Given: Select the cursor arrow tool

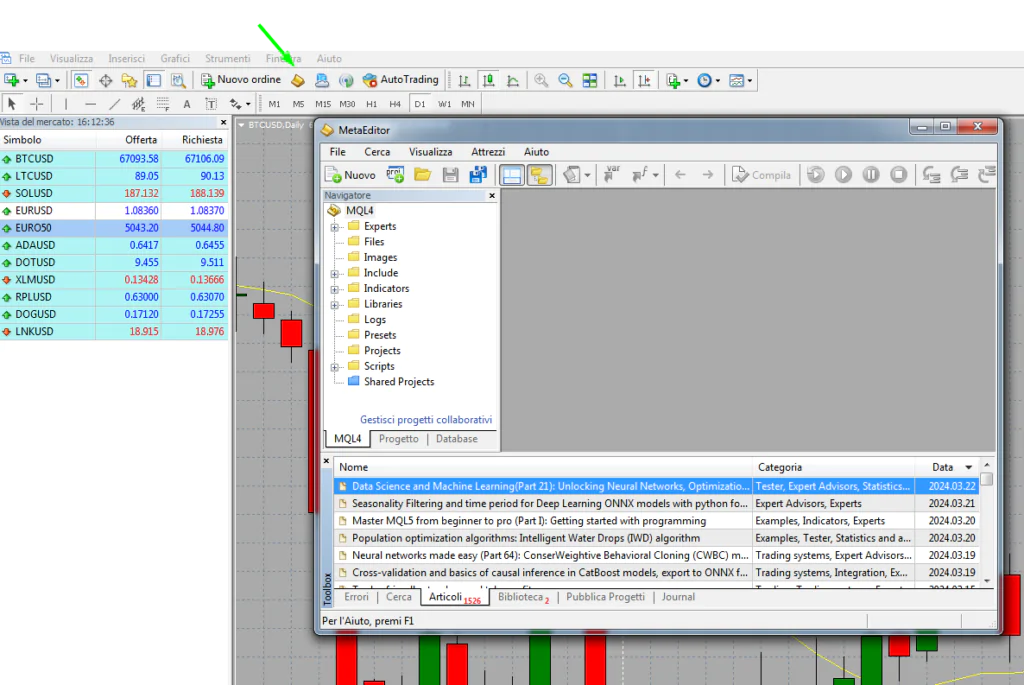Looking at the screenshot, I should pos(12,104).
